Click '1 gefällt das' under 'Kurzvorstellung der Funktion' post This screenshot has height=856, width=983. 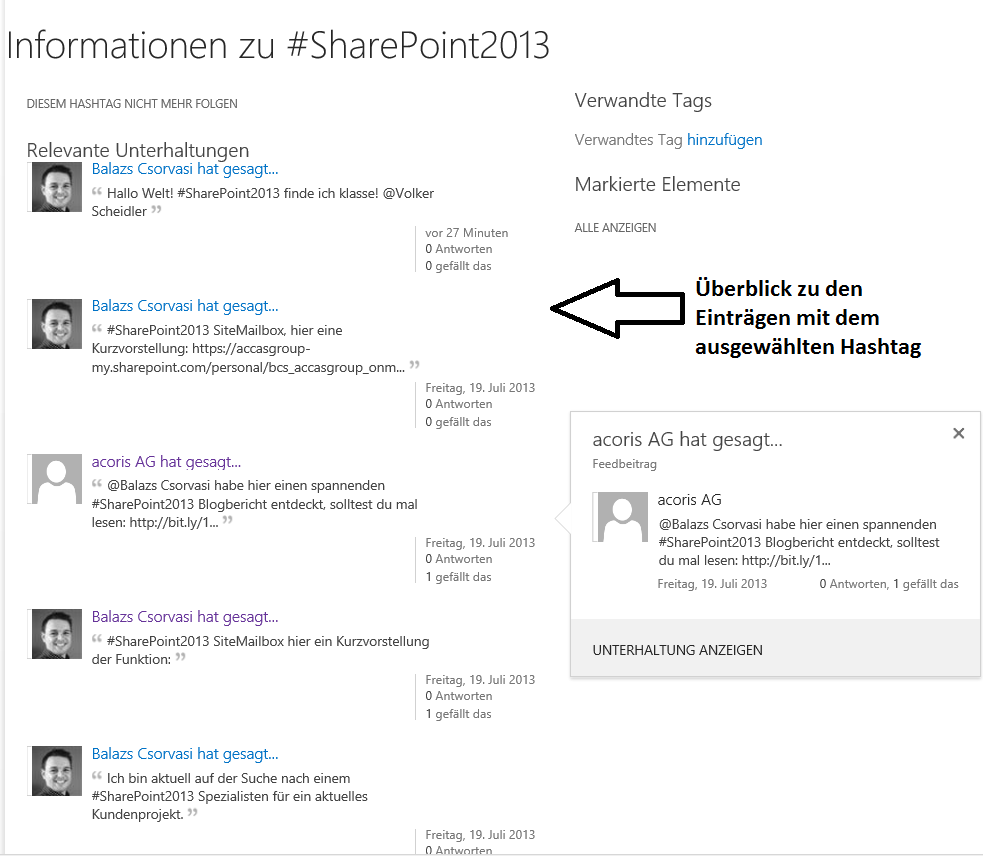[458, 714]
